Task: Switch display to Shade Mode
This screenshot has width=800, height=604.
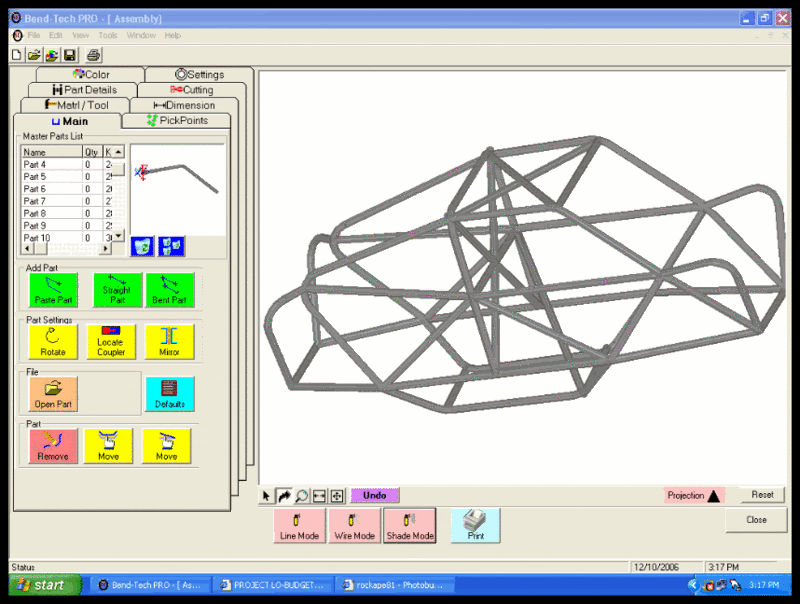Action: (410, 525)
